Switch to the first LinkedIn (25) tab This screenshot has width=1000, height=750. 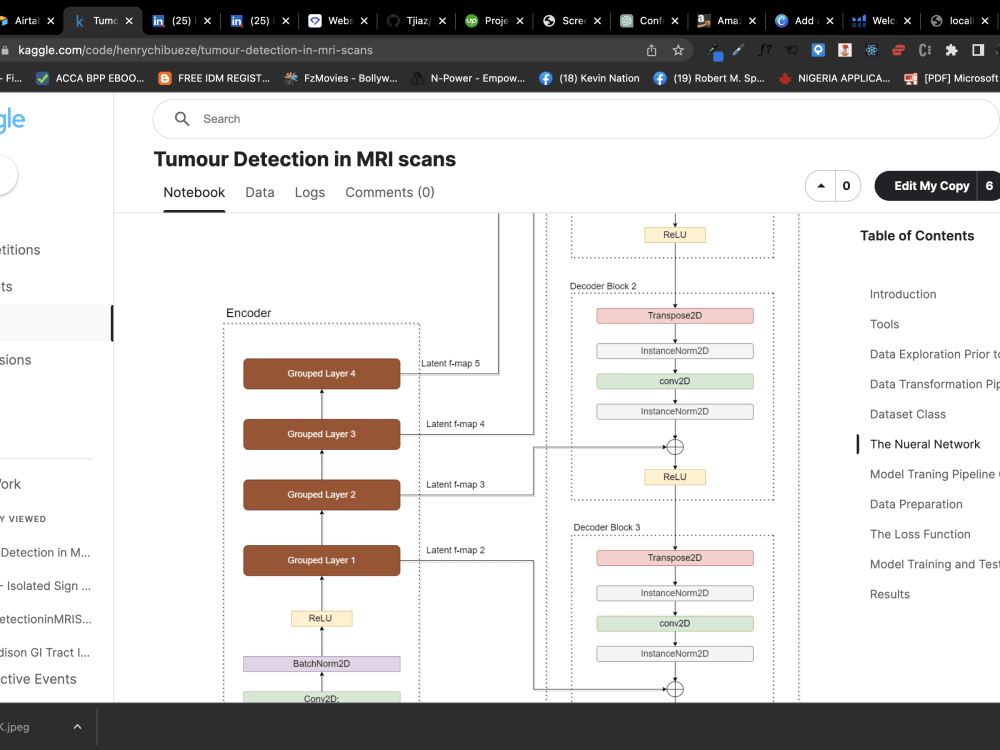click(180, 21)
